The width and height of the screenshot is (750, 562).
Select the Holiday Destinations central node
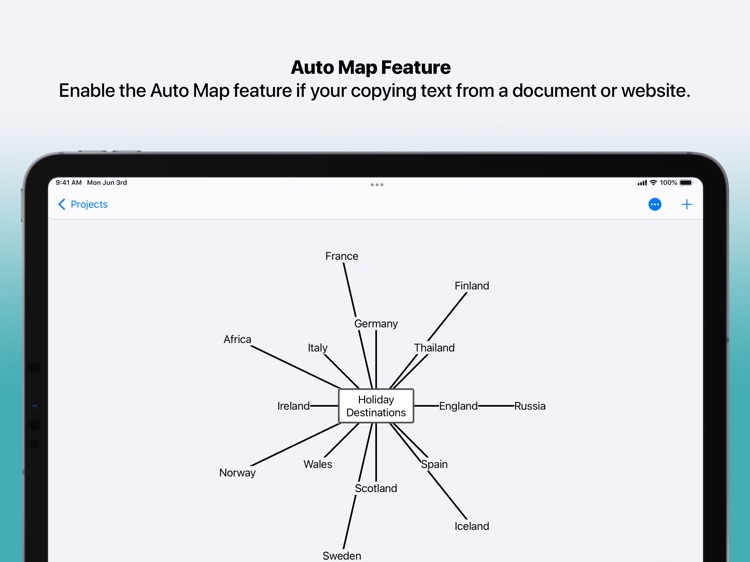click(376, 406)
